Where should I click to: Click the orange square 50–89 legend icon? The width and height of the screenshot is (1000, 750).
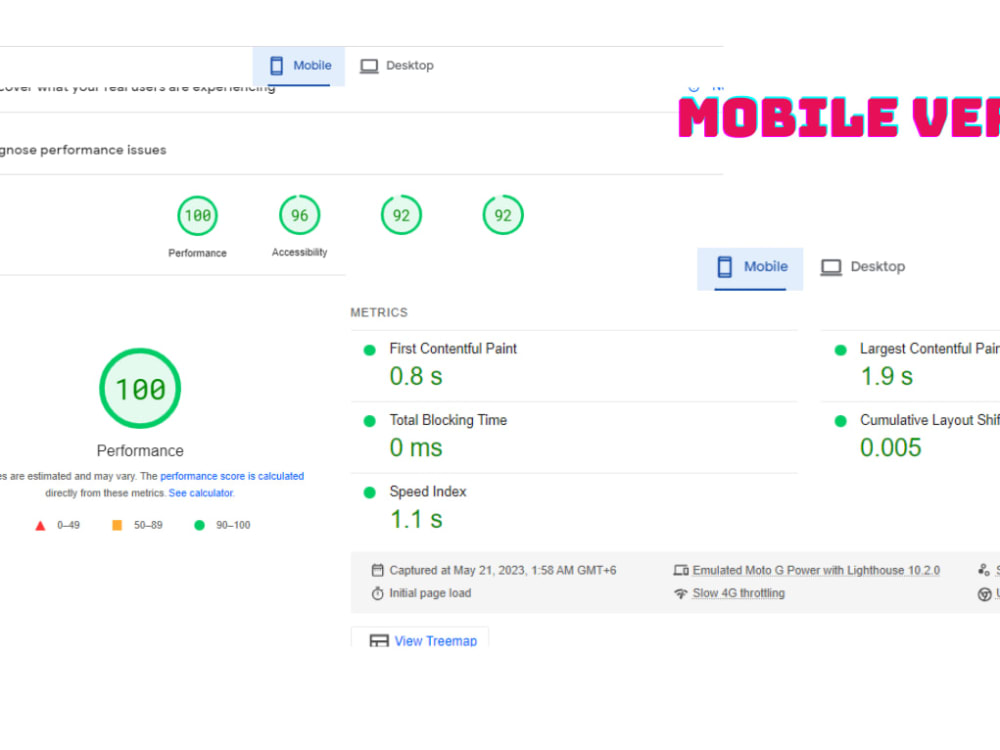[117, 525]
